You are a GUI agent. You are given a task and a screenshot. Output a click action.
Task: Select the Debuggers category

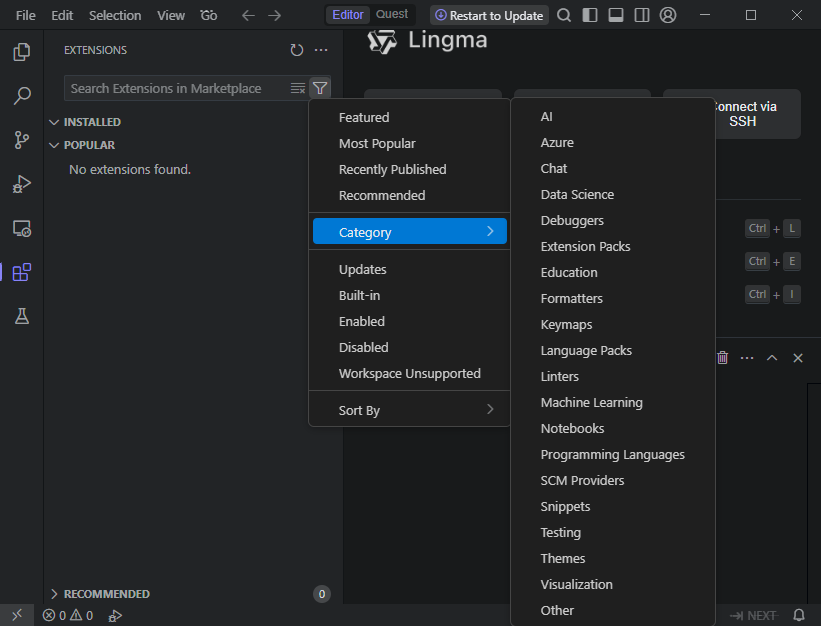pyautogui.click(x=613, y=220)
